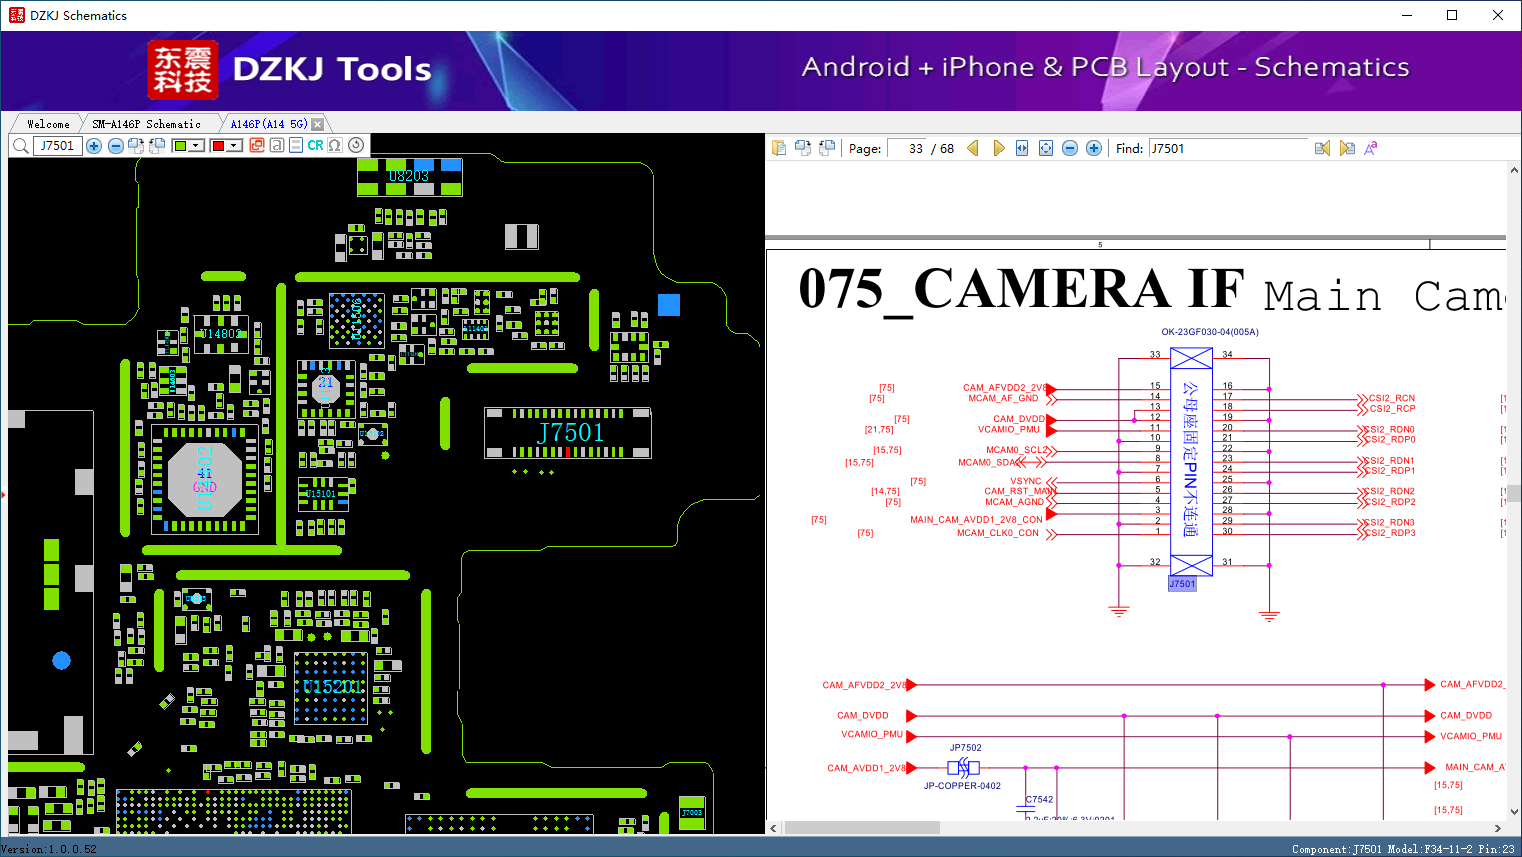
Task: Maximize the DZKJ Schematics window
Action: pyautogui.click(x=1452, y=15)
